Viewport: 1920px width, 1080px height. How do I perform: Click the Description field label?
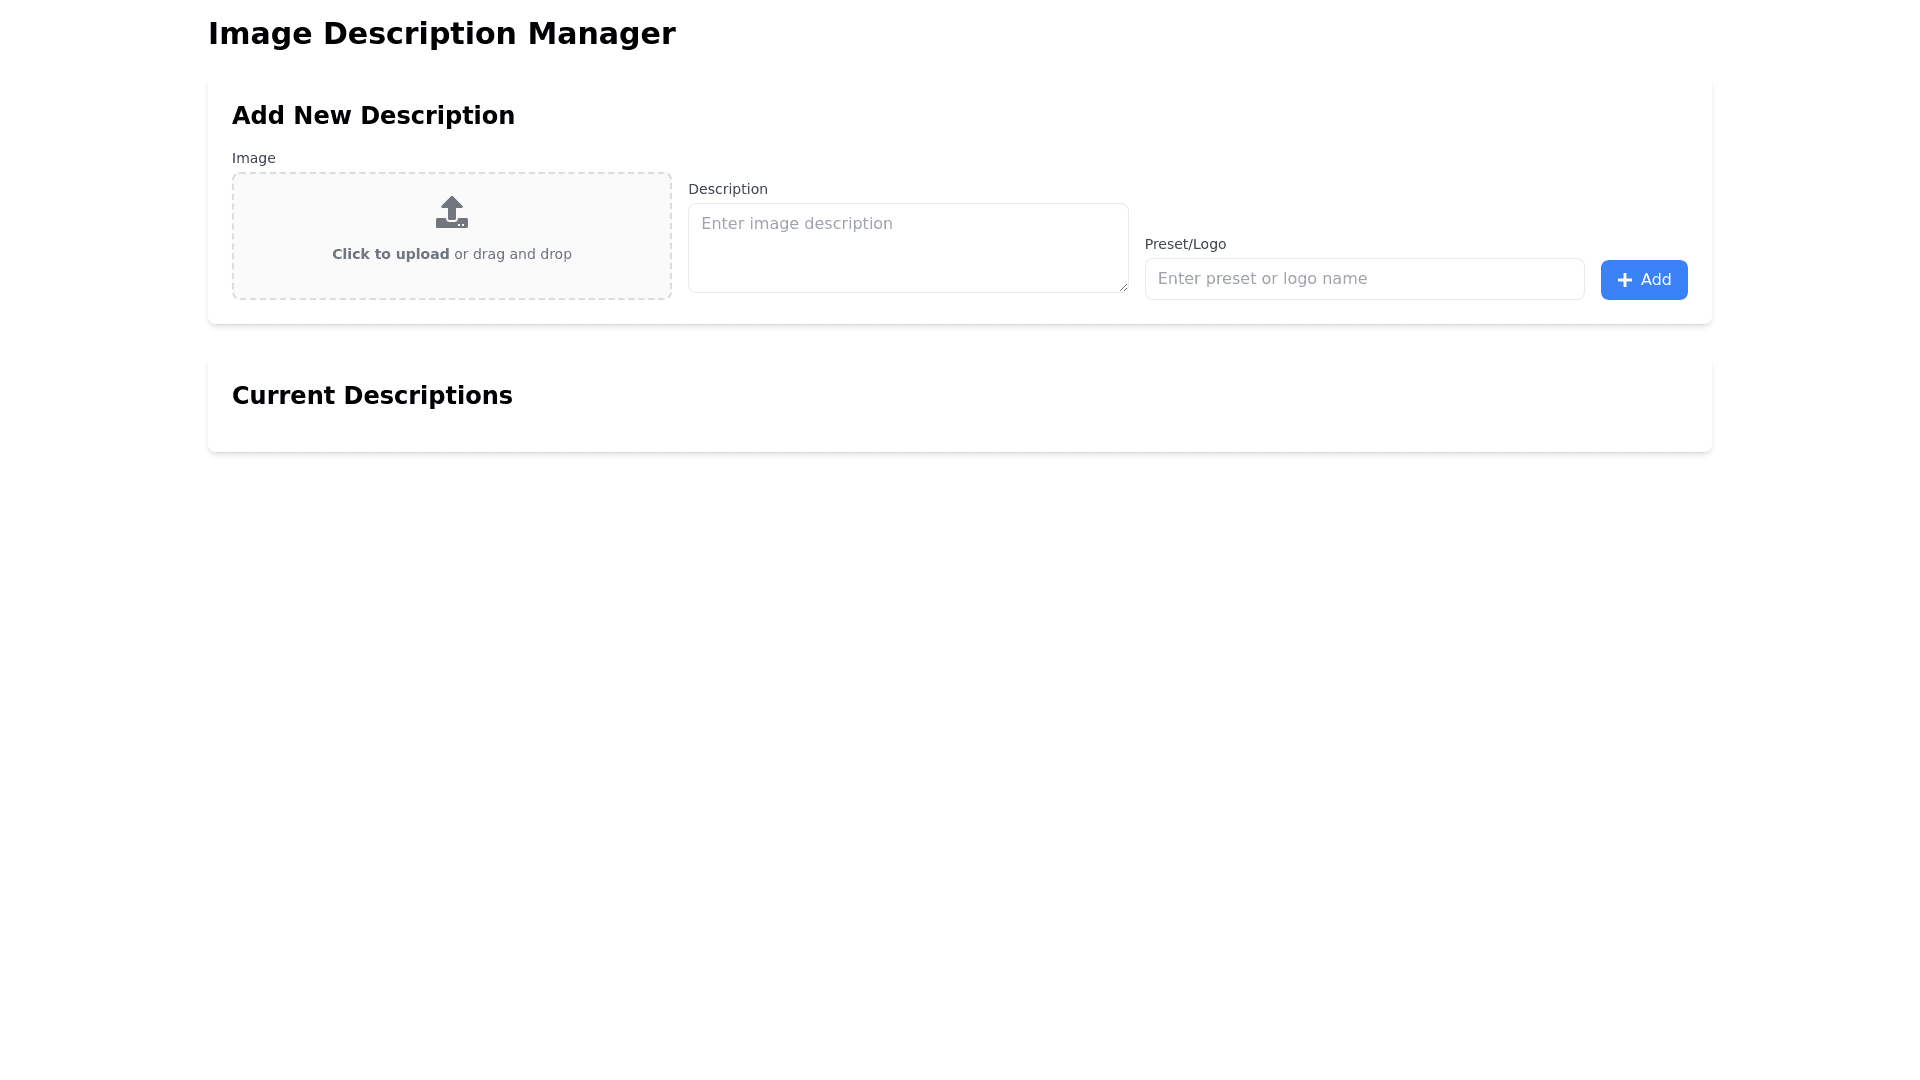click(x=727, y=189)
